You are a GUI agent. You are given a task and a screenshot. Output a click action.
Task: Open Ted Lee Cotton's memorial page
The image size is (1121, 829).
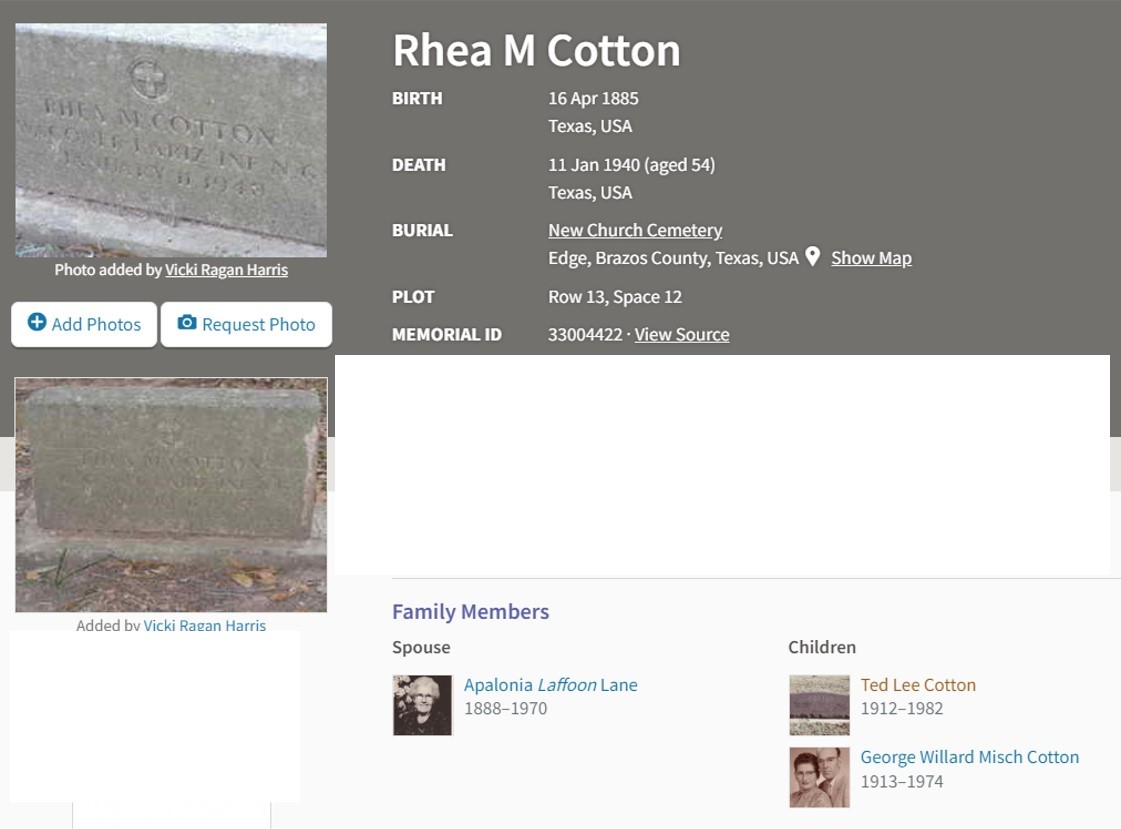pos(918,685)
